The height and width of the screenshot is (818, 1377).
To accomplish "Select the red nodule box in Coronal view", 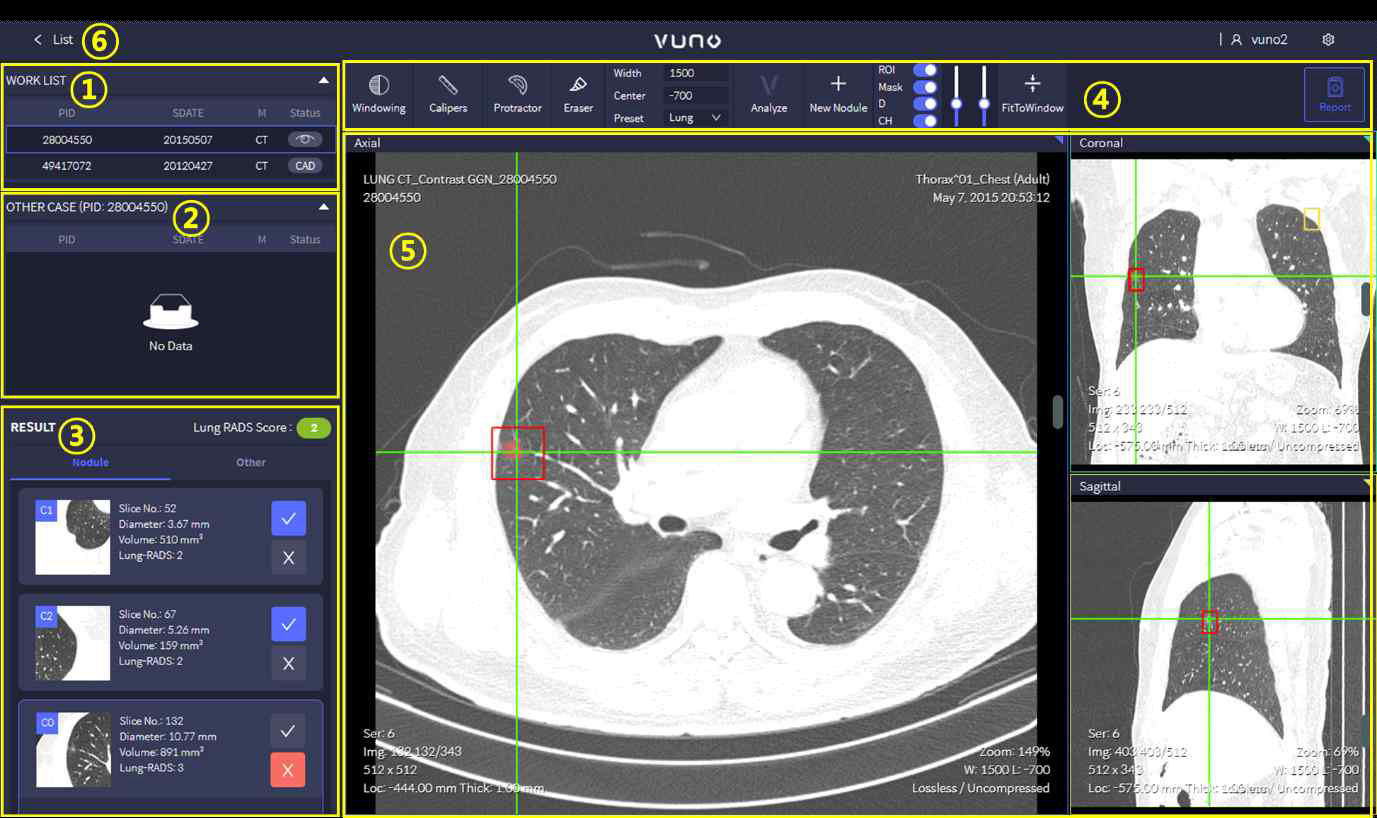I will point(1136,279).
